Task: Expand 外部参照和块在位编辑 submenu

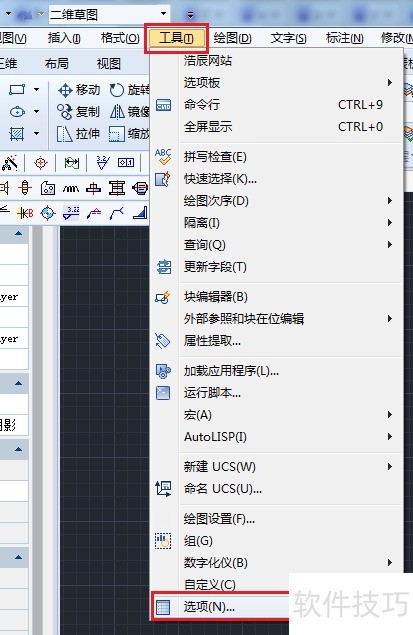Action: 275,319
